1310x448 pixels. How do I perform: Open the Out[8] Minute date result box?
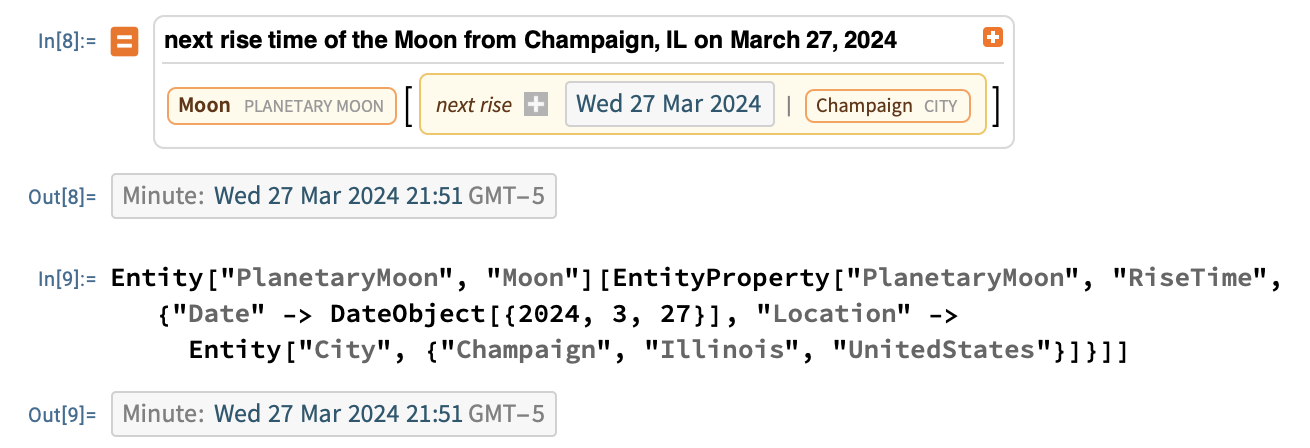point(334,196)
